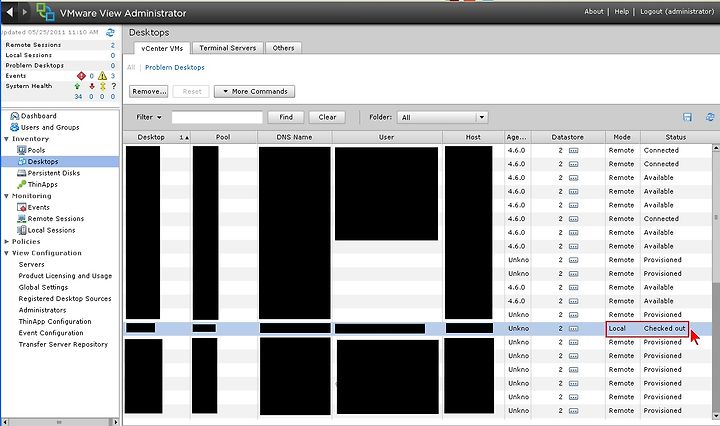Open the About link
The image size is (720, 426).
[x=594, y=11]
